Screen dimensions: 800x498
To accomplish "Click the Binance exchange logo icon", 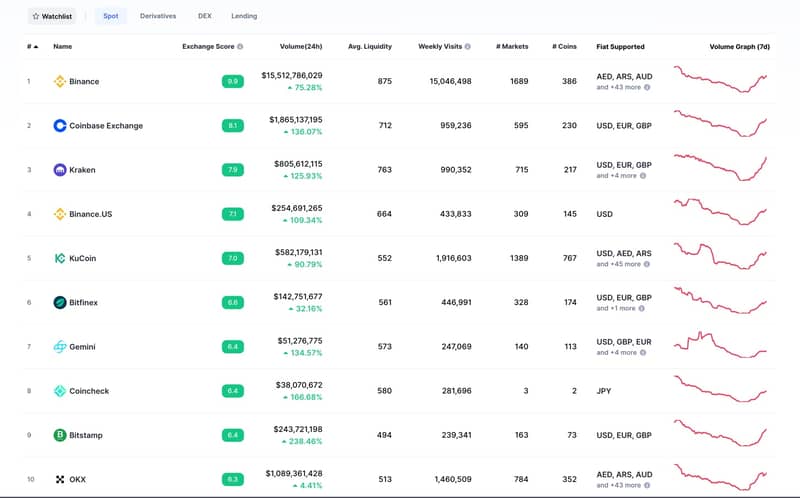I will click(x=60, y=81).
